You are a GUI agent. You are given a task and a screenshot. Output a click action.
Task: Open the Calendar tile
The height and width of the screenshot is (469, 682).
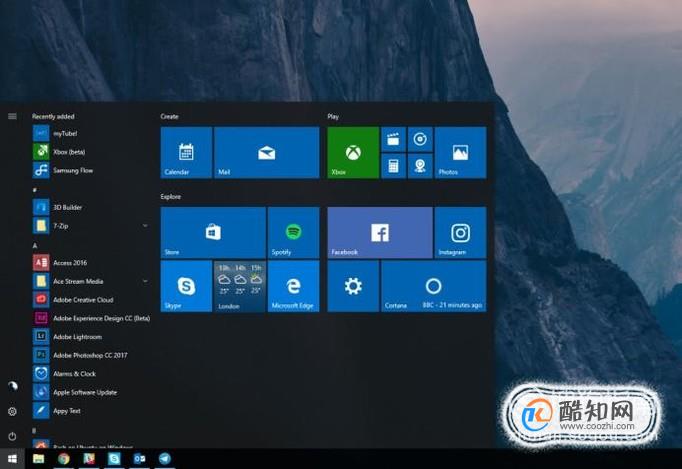[186, 152]
